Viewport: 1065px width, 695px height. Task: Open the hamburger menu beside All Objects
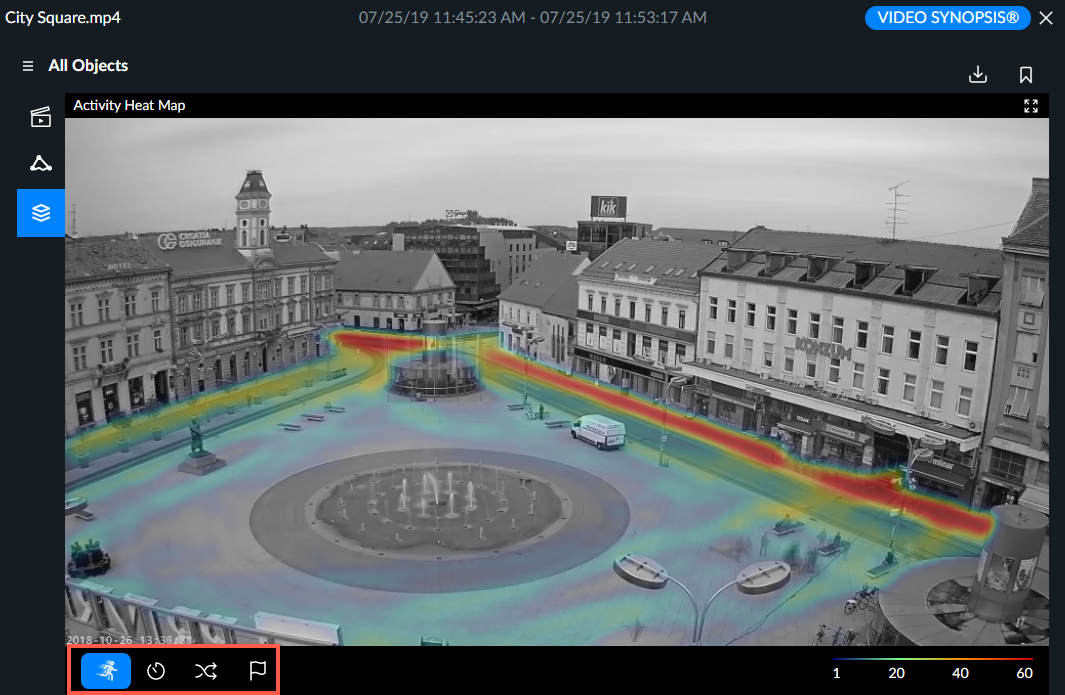(28, 66)
